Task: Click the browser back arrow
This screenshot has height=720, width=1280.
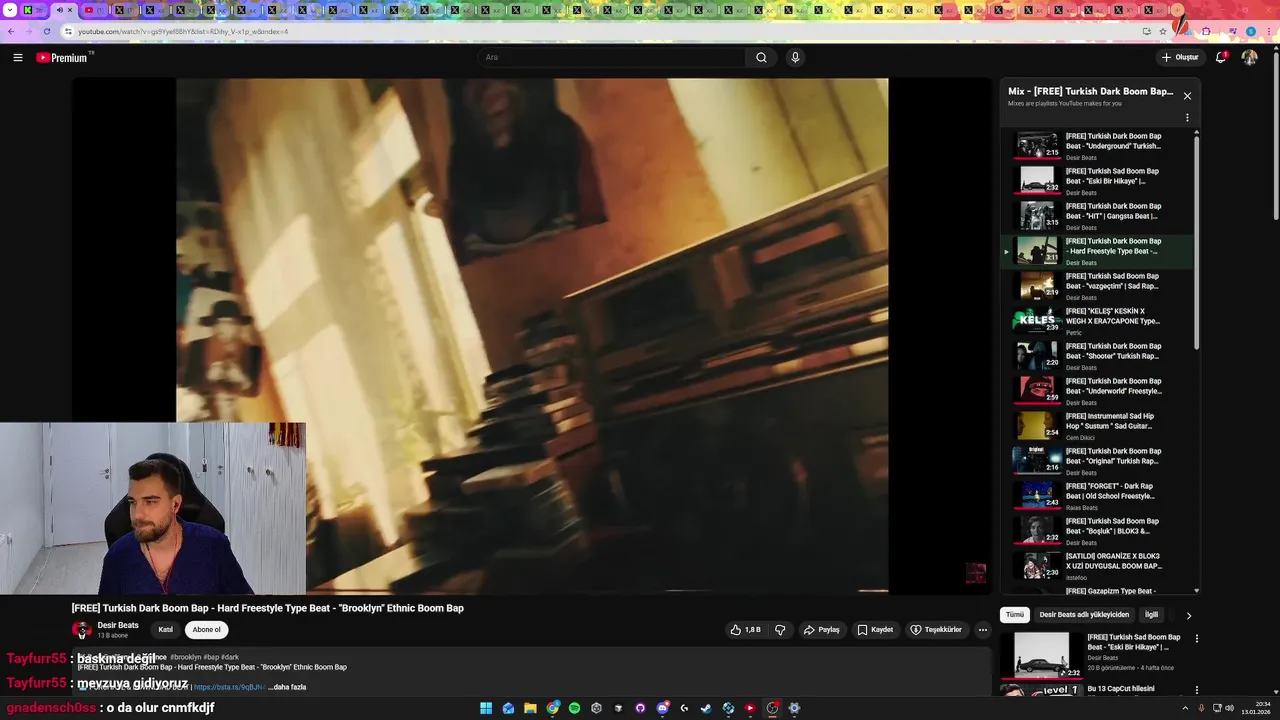Action: point(11,31)
